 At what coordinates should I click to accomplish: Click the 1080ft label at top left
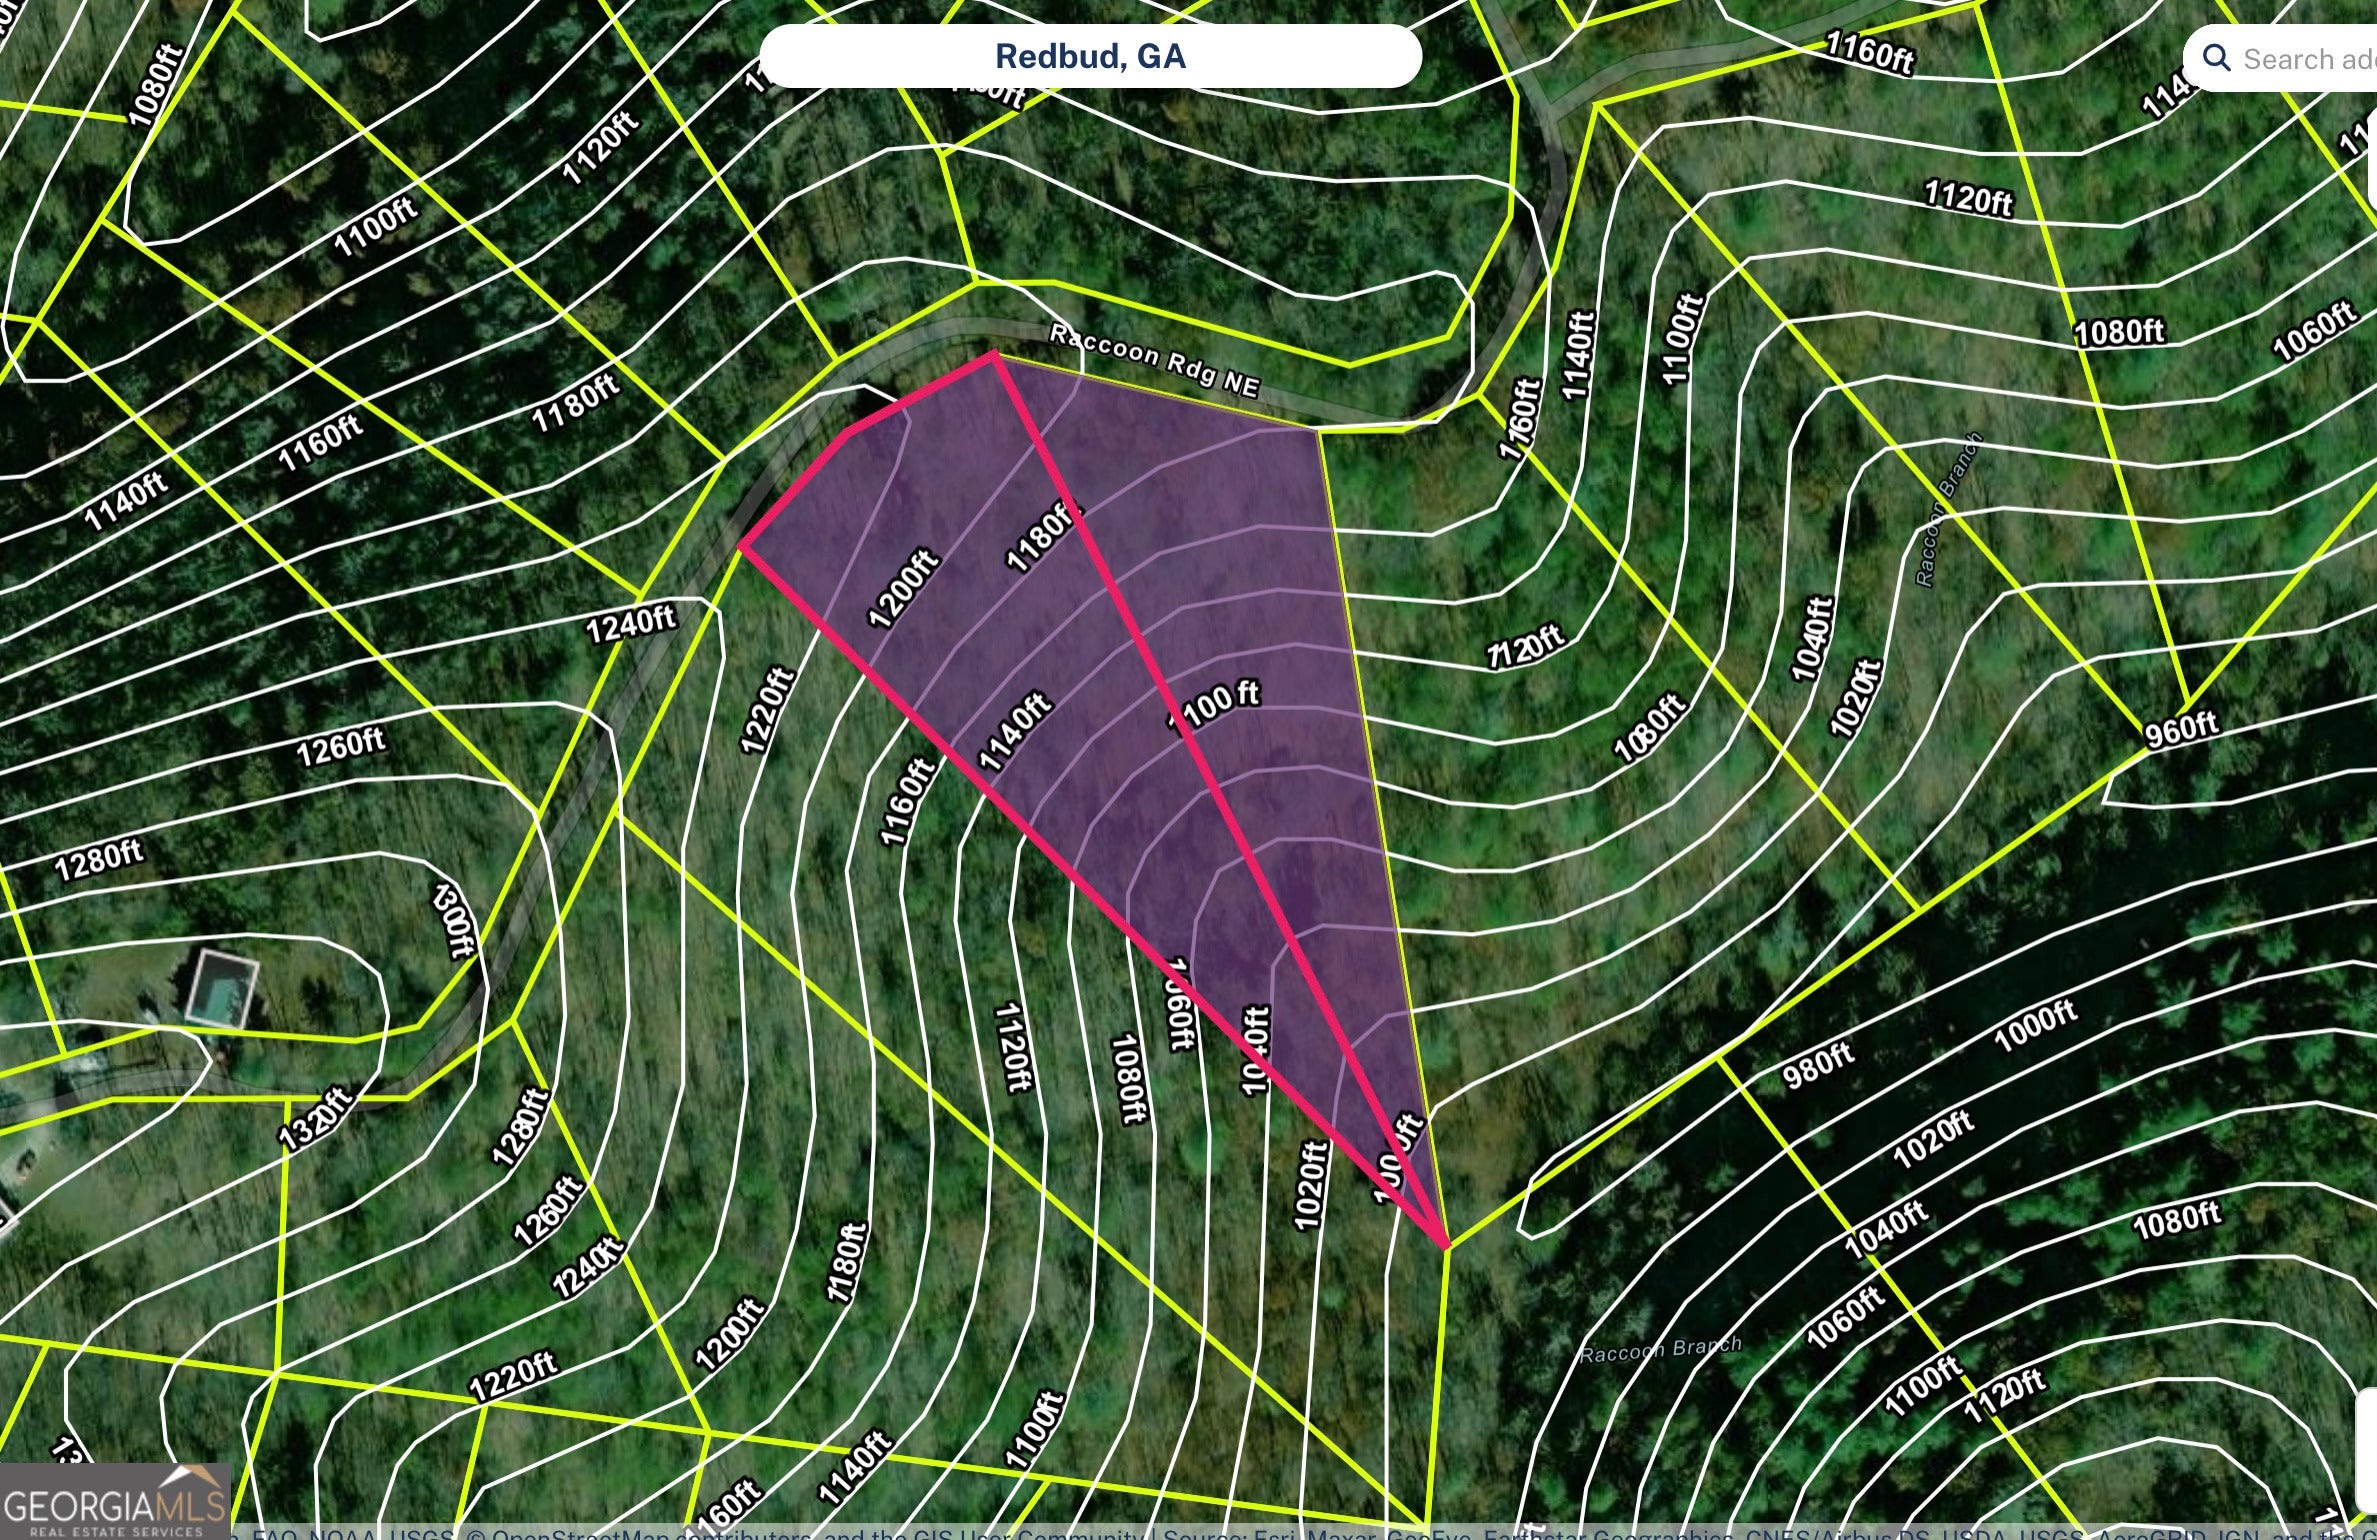pos(157,86)
